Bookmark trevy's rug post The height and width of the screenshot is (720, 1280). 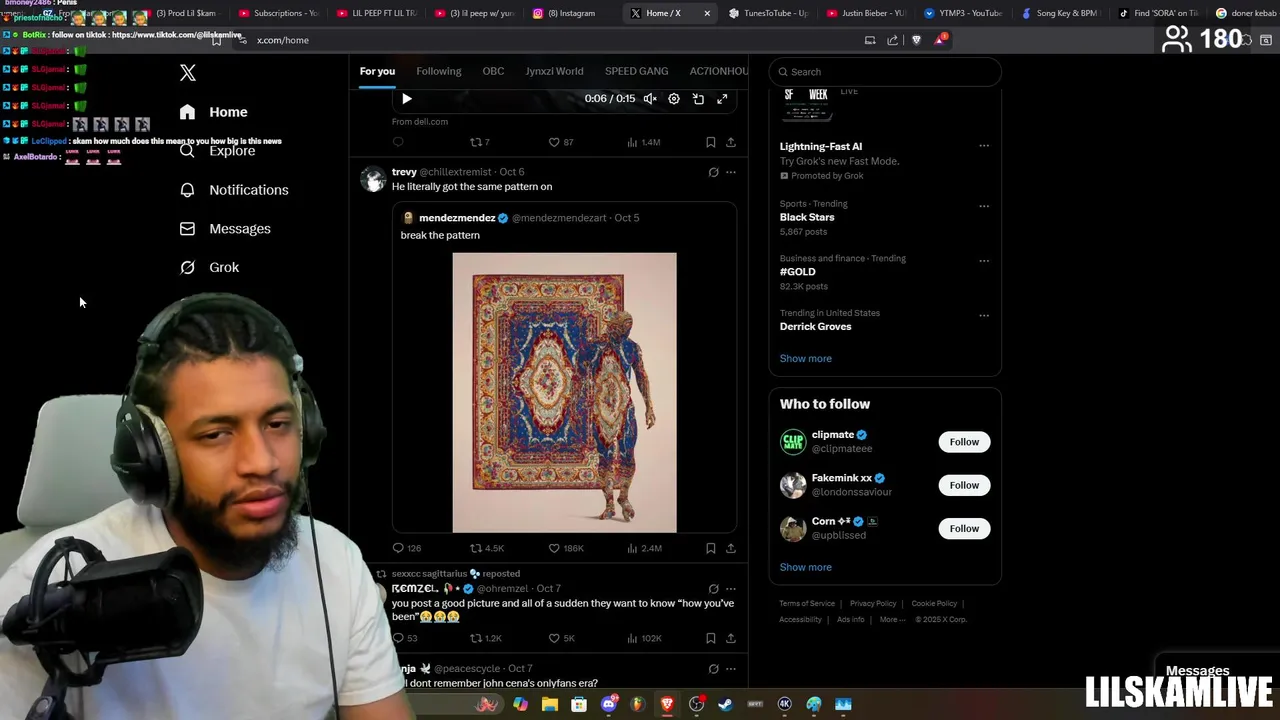(710, 548)
